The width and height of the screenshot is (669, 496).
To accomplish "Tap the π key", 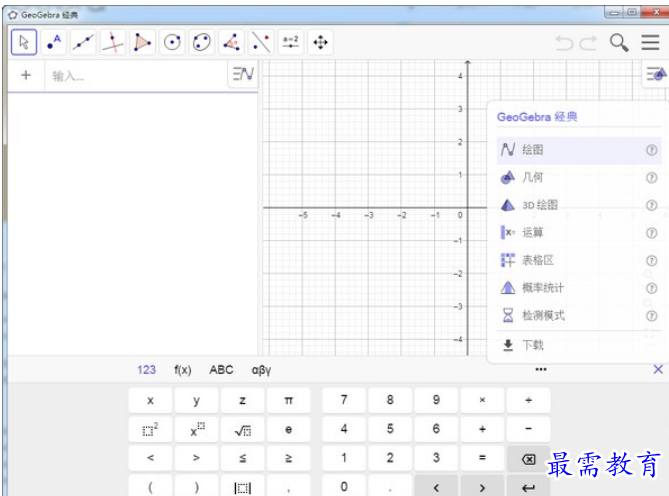I will point(288,400).
